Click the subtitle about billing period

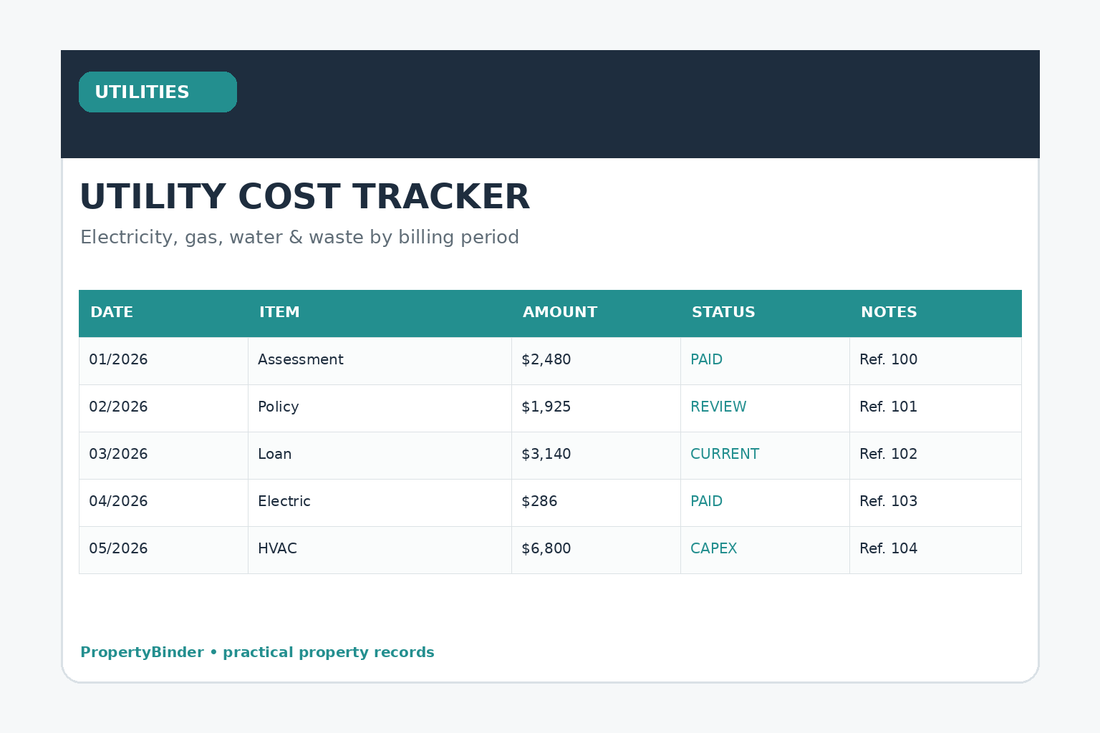coord(300,237)
